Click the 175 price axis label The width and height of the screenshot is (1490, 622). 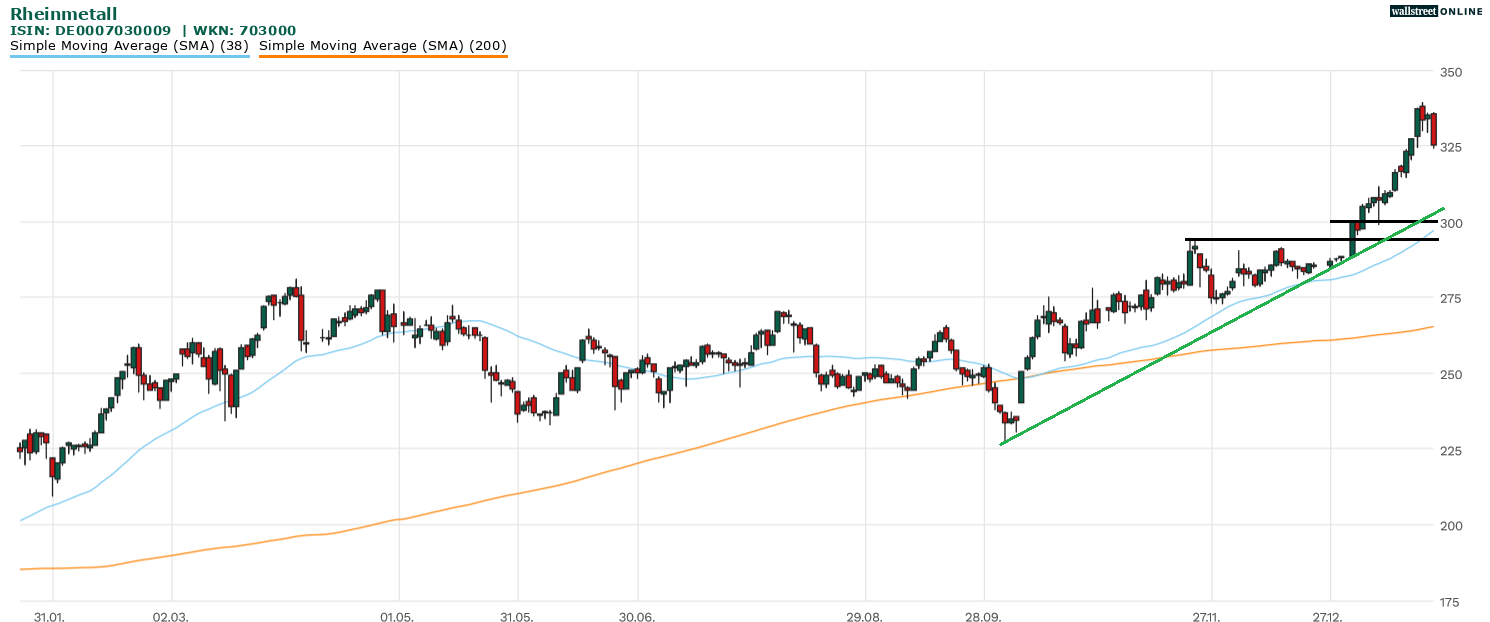click(1451, 602)
